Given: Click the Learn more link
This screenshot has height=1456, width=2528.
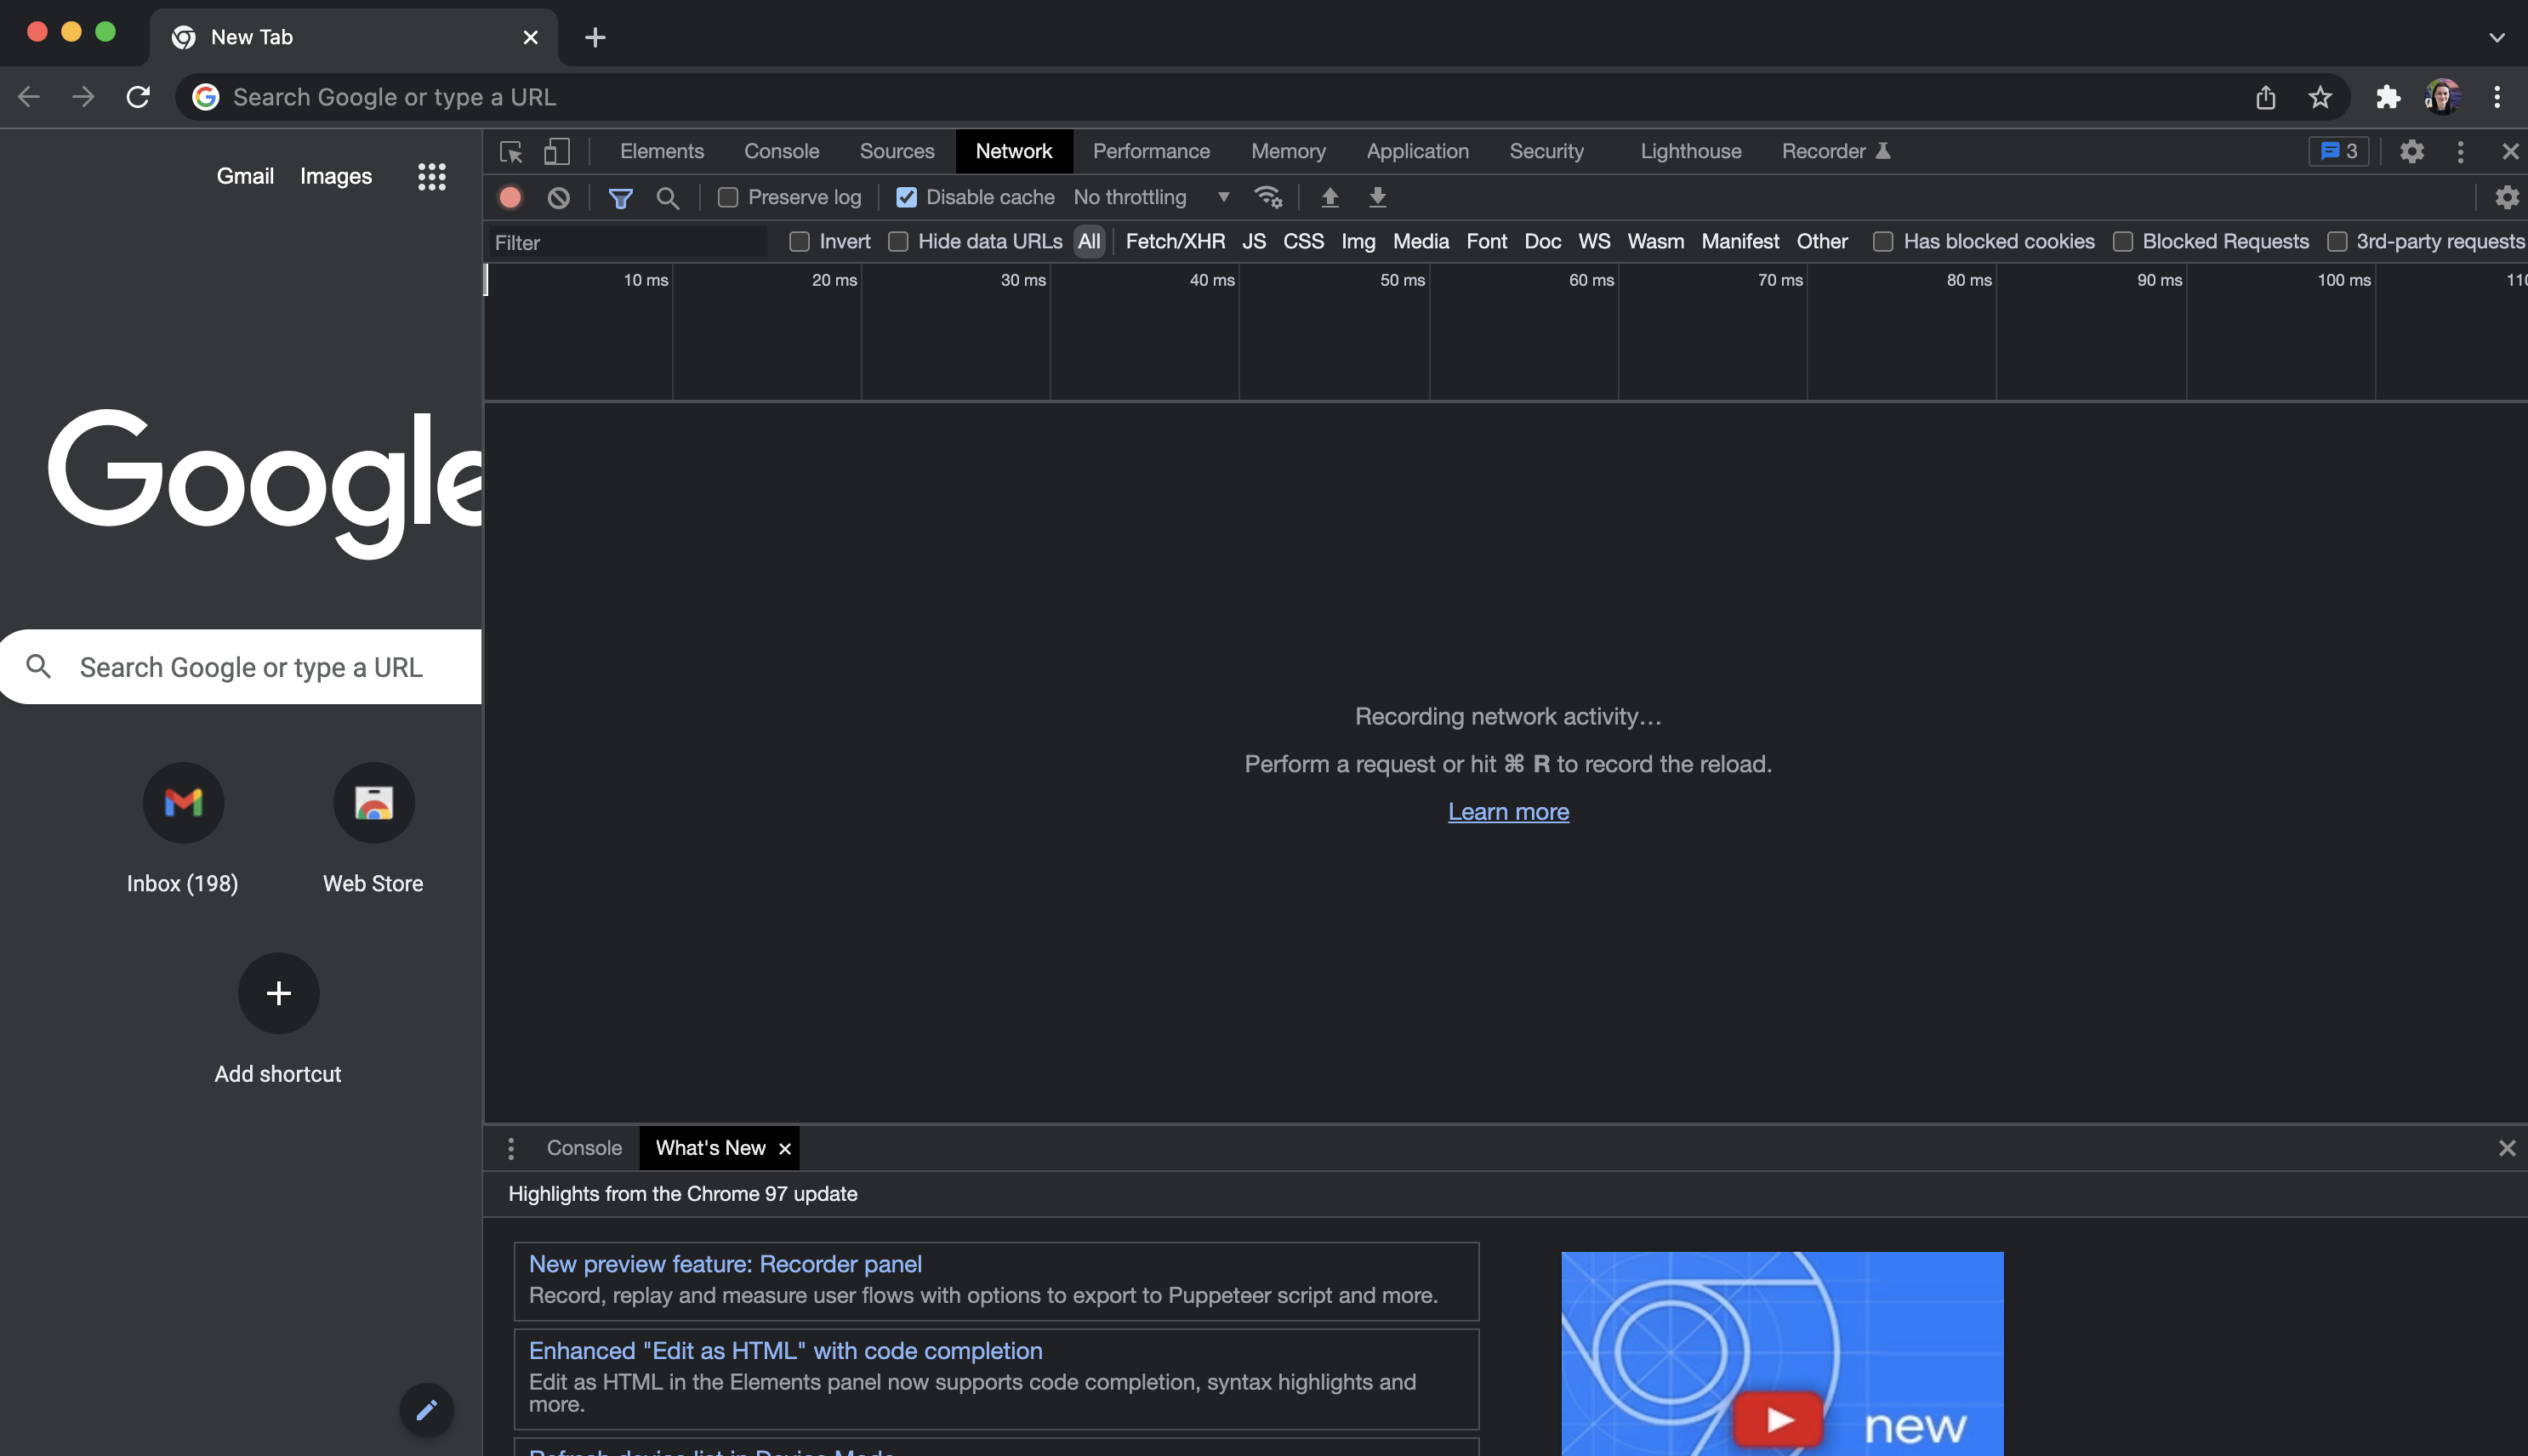Looking at the screenshot, I should coord(1508,812).
